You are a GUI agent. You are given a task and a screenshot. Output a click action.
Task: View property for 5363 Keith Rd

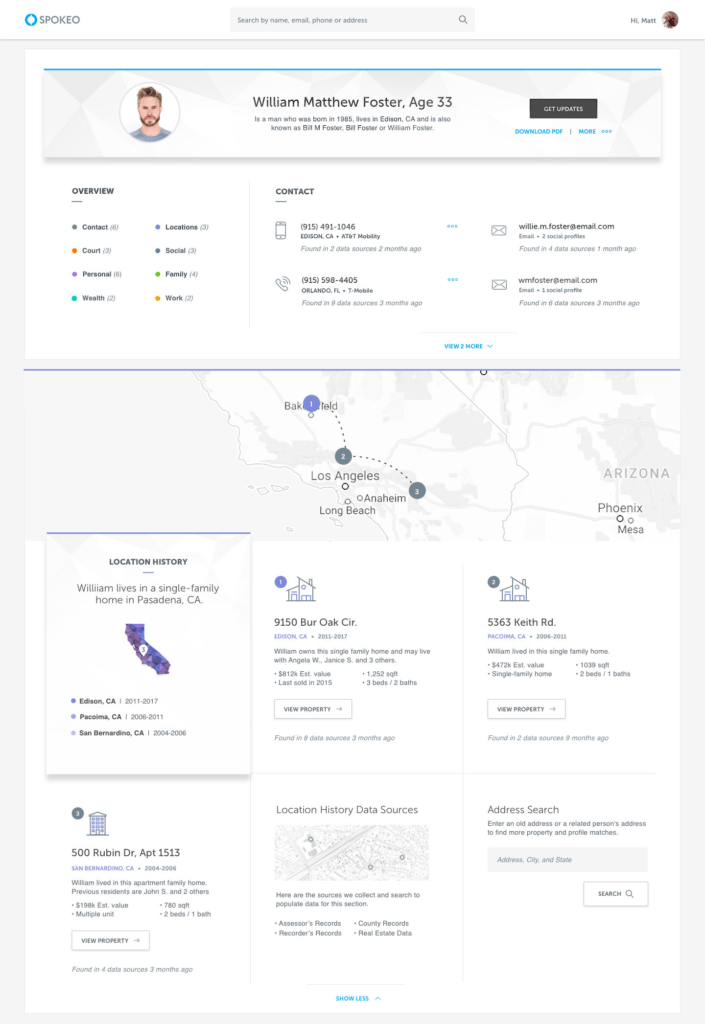[526, 709]
